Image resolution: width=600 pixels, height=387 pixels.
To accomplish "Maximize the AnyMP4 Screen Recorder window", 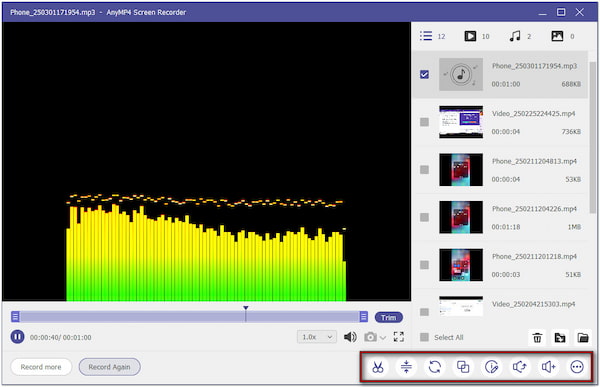I will [561, 12].
